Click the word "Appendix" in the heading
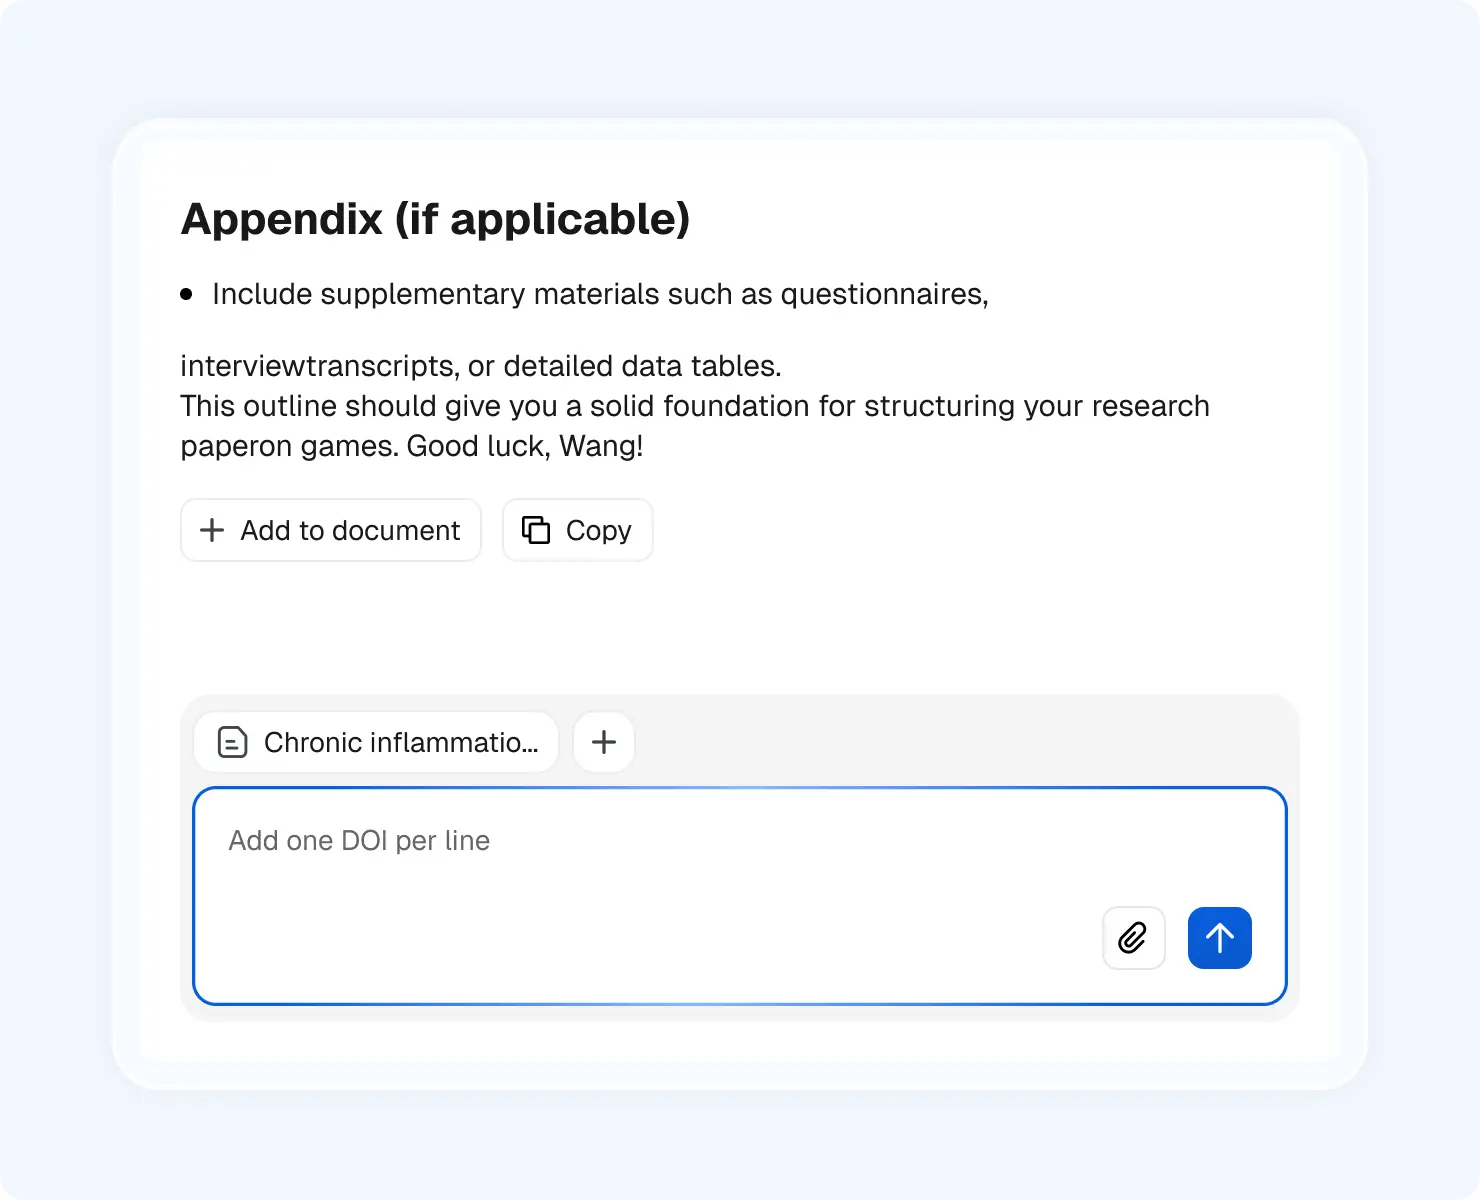The height and width of the screenshot is (1200, 1480). point(282,219)
